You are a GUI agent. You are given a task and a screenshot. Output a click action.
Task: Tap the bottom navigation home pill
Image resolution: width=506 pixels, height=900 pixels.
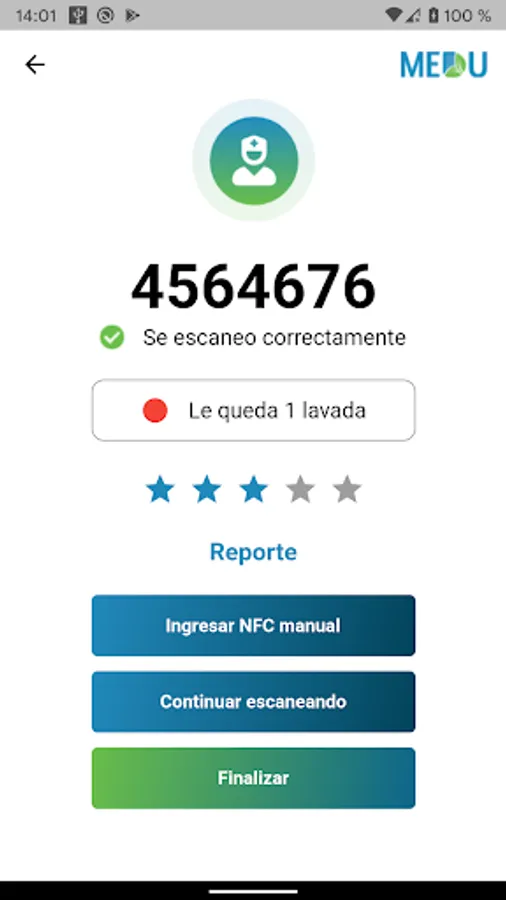(254, 891)
